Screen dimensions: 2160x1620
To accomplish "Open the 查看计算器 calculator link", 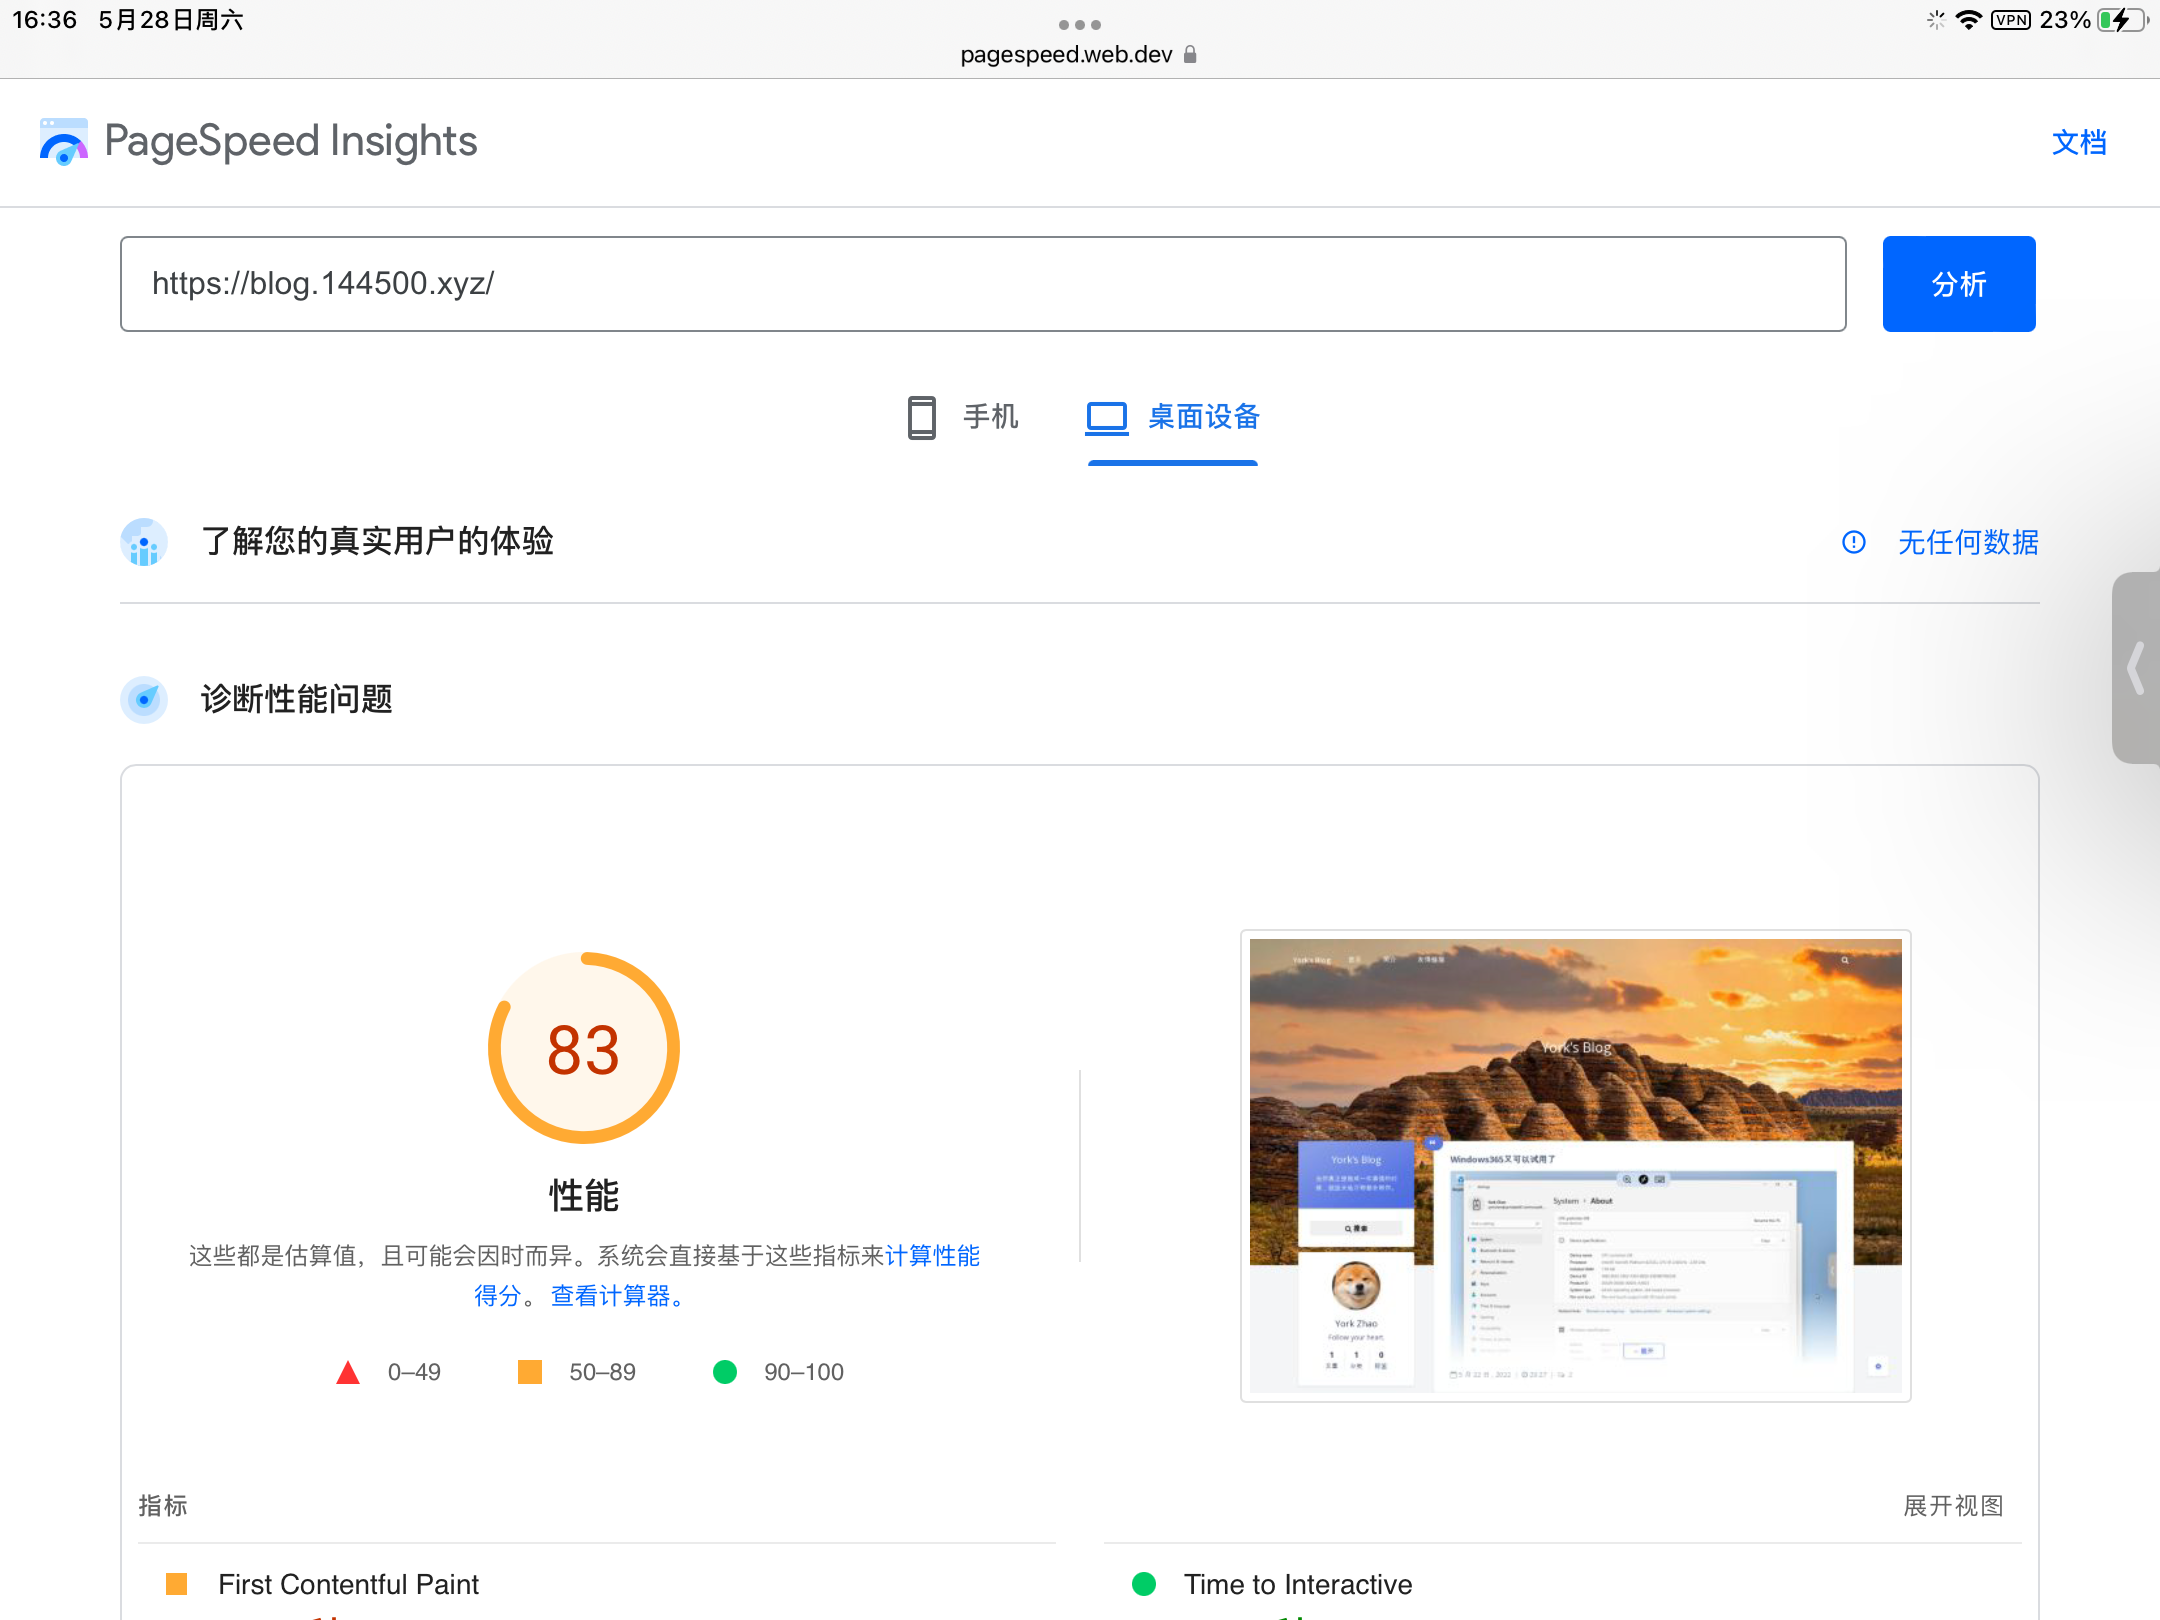I will (618, 1296).
